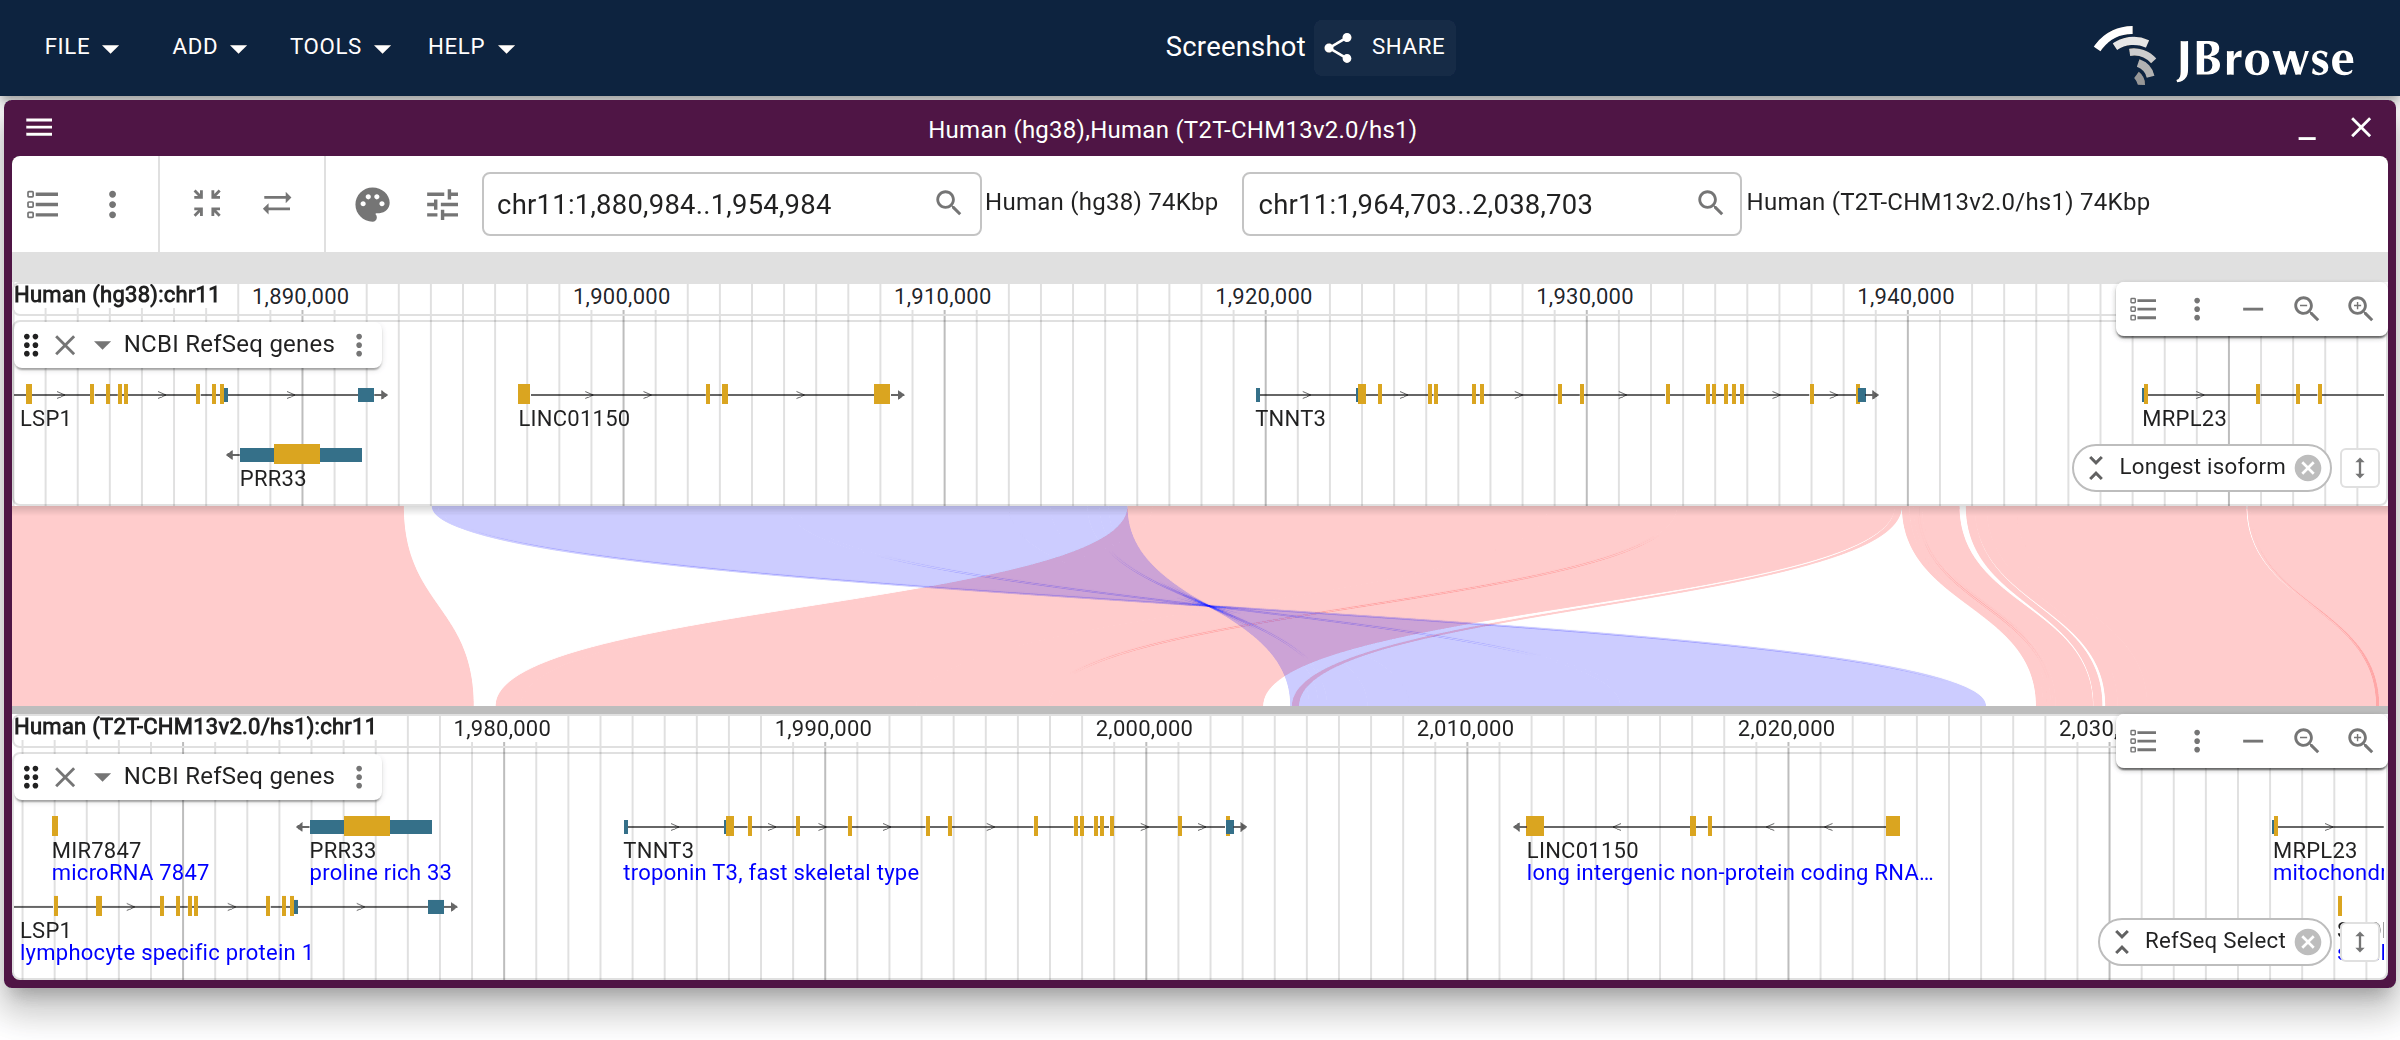Click search magnifier in the hg38 location box
Viewport: 2400px width, 1040px height.
pyautogui.click(x=948, y=203)
